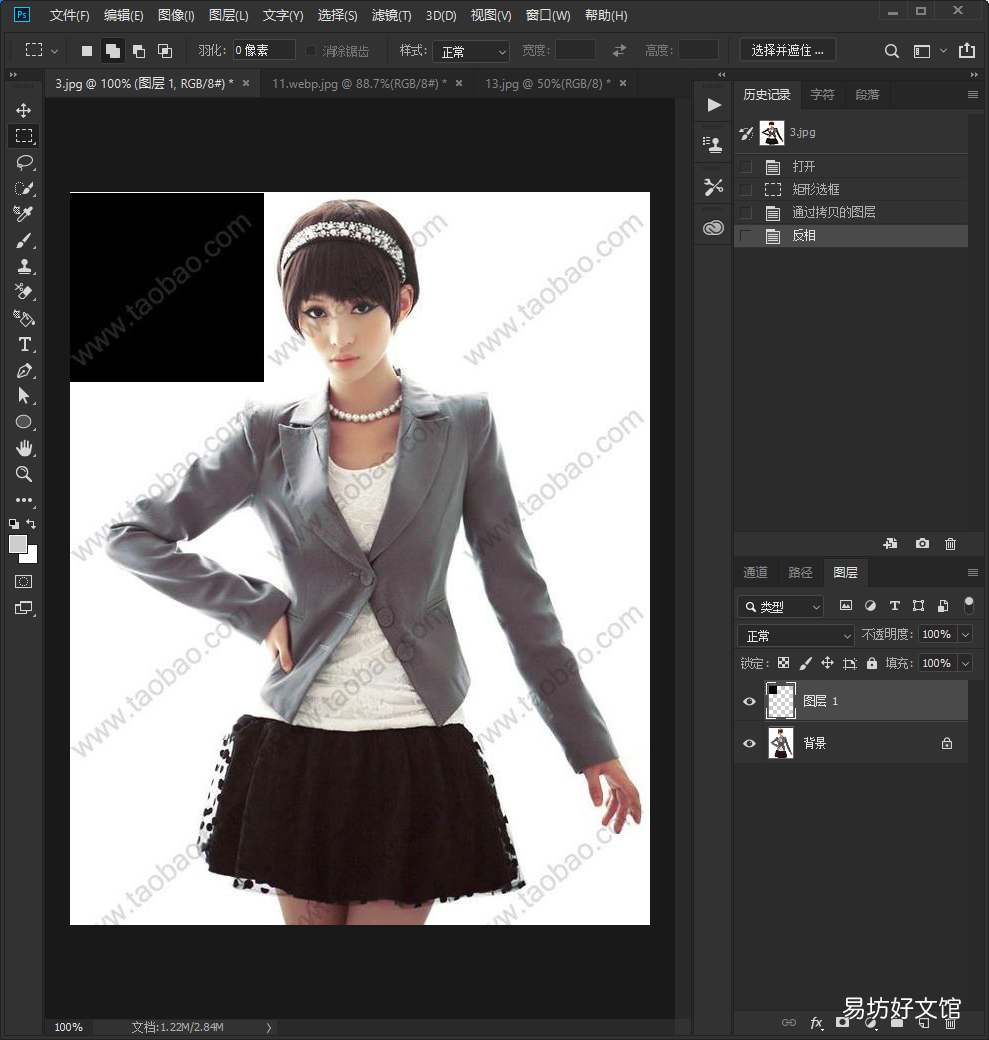
Task: Pick the Hand tool
Action: (x=24, y=449)
